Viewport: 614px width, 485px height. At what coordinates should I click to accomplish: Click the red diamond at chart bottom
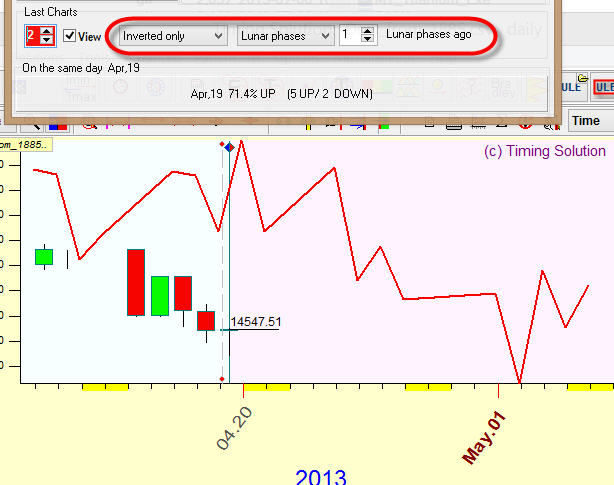(x=221, y=379)
